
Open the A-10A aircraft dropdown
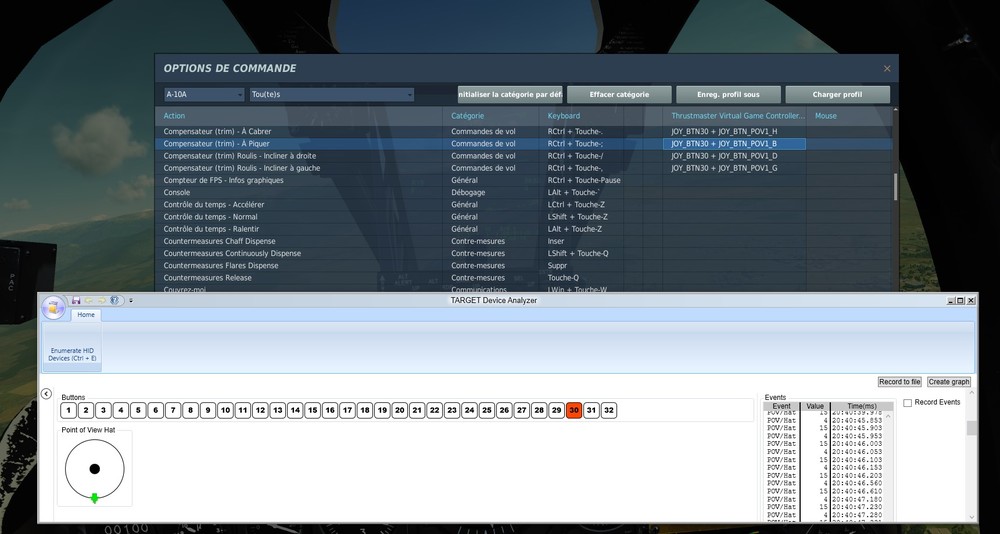pos(204,94)
